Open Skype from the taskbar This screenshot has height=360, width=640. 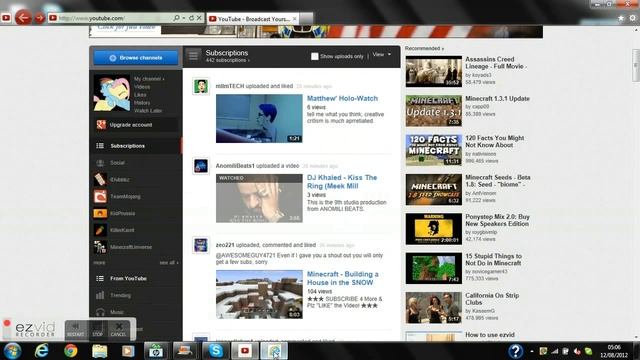(215, 351)
